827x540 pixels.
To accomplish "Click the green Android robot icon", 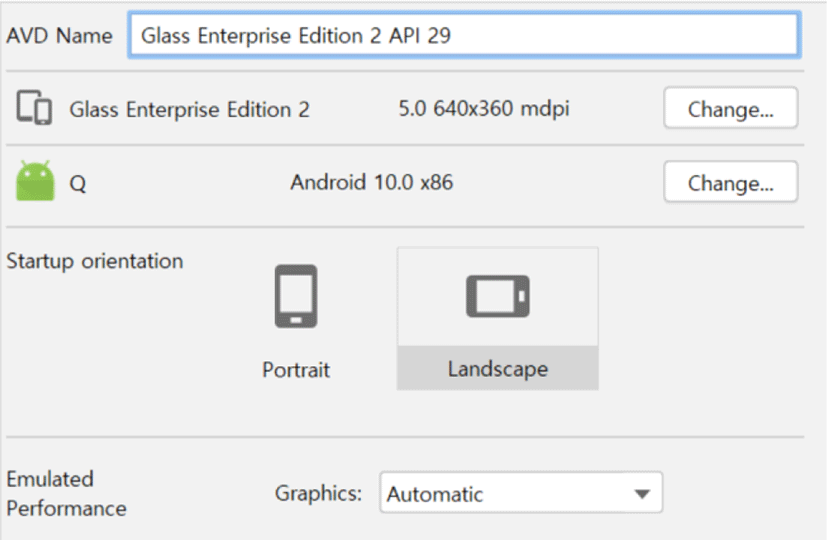I will (x=35, y=181).
